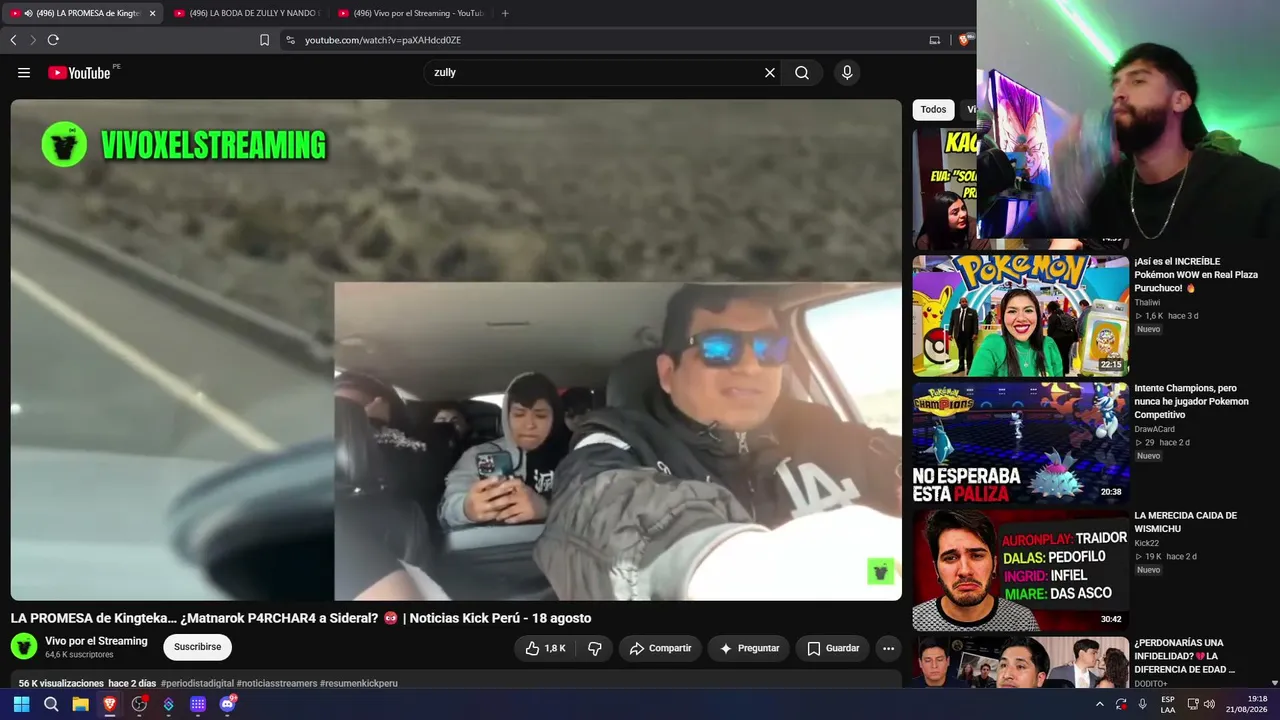Viewport: 1280px width, 720px height.
Task: Like the video with 1,8 K likes
Action: (546, 648)
